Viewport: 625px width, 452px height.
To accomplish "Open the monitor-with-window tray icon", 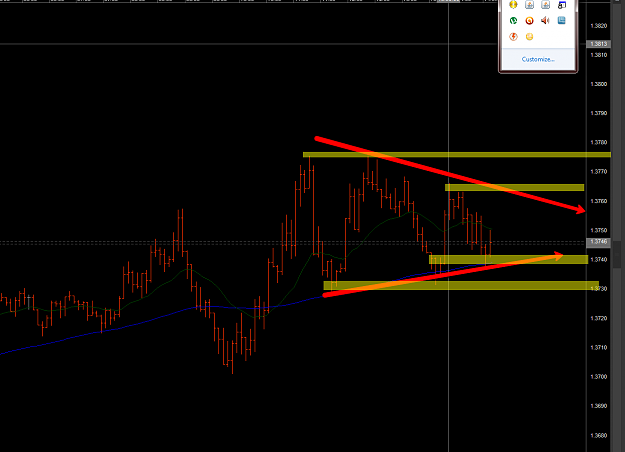I will point(562,5).
